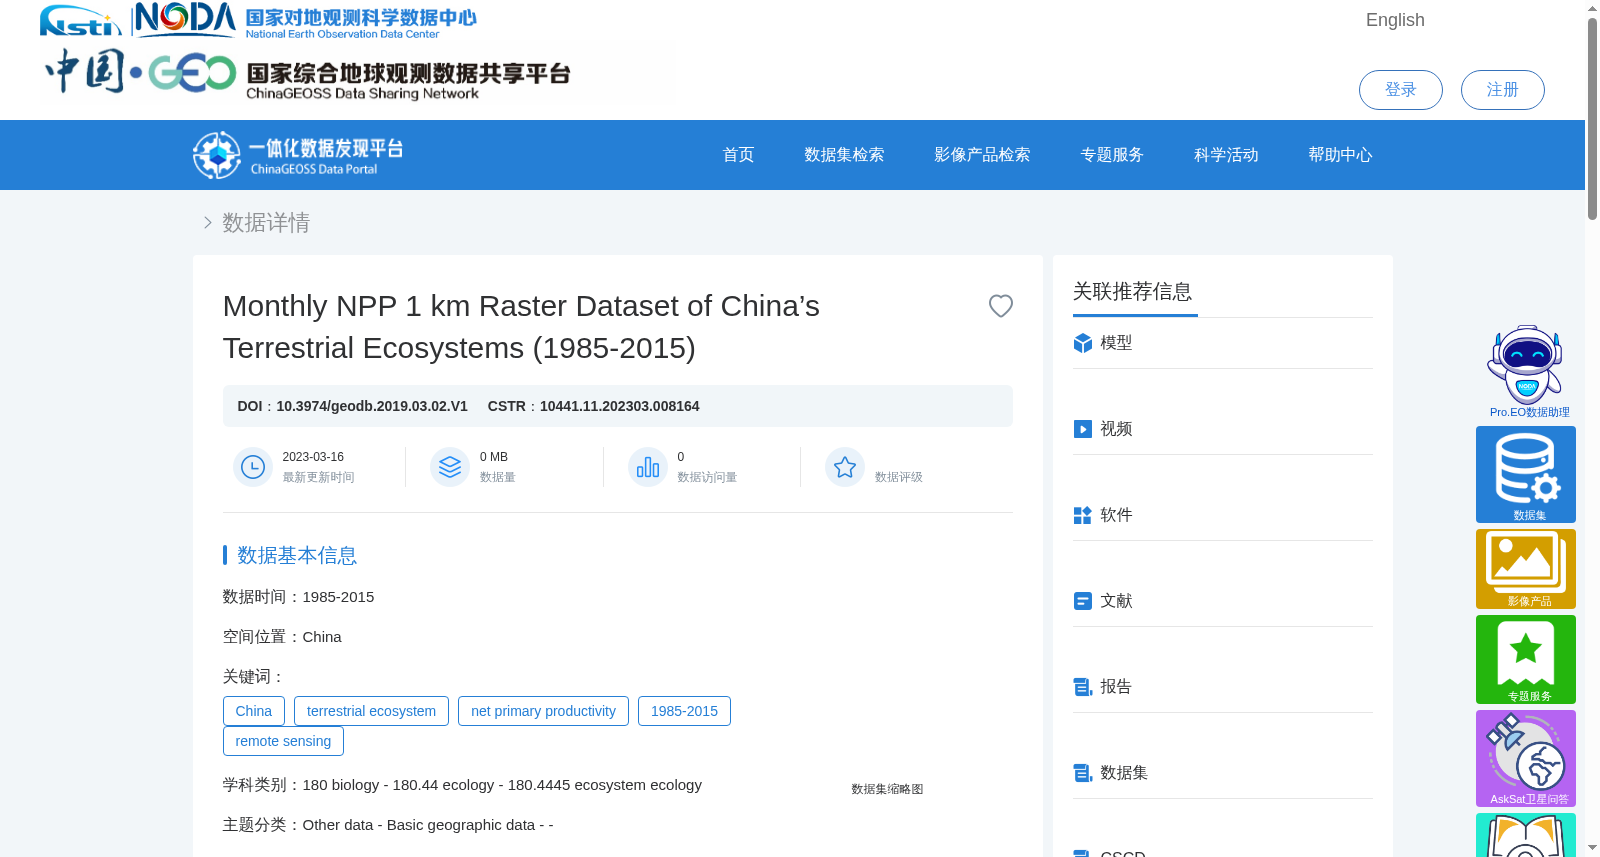Open the 影像产品 image products tile
1600x857 pixels.
(1526, 569)
